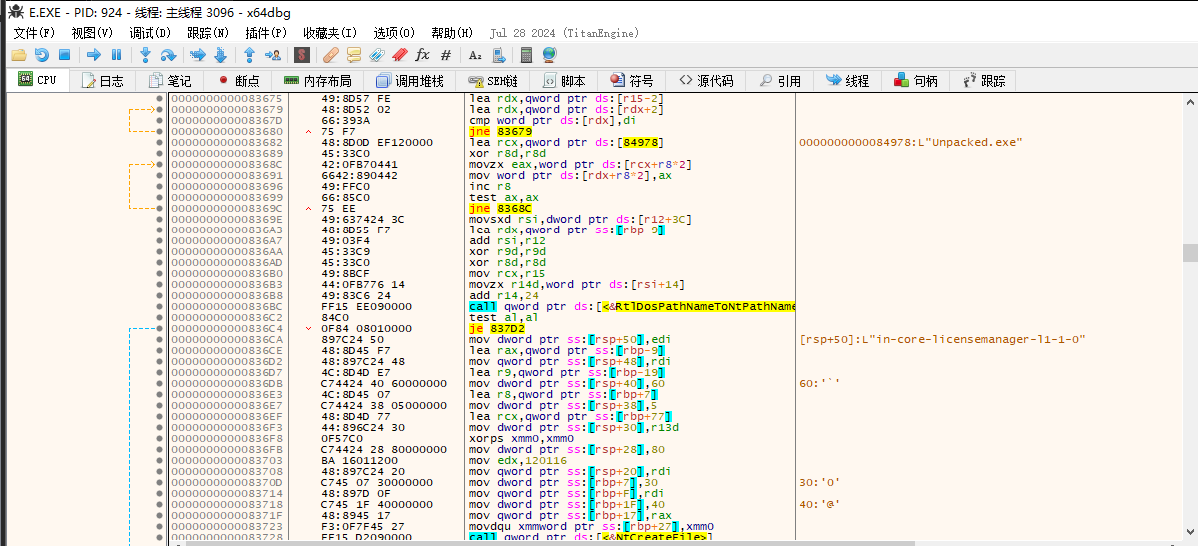Click the disassembly scrollbar up arrow
The height and width of the screenshot is (546, 1198).
point(1190,101)
